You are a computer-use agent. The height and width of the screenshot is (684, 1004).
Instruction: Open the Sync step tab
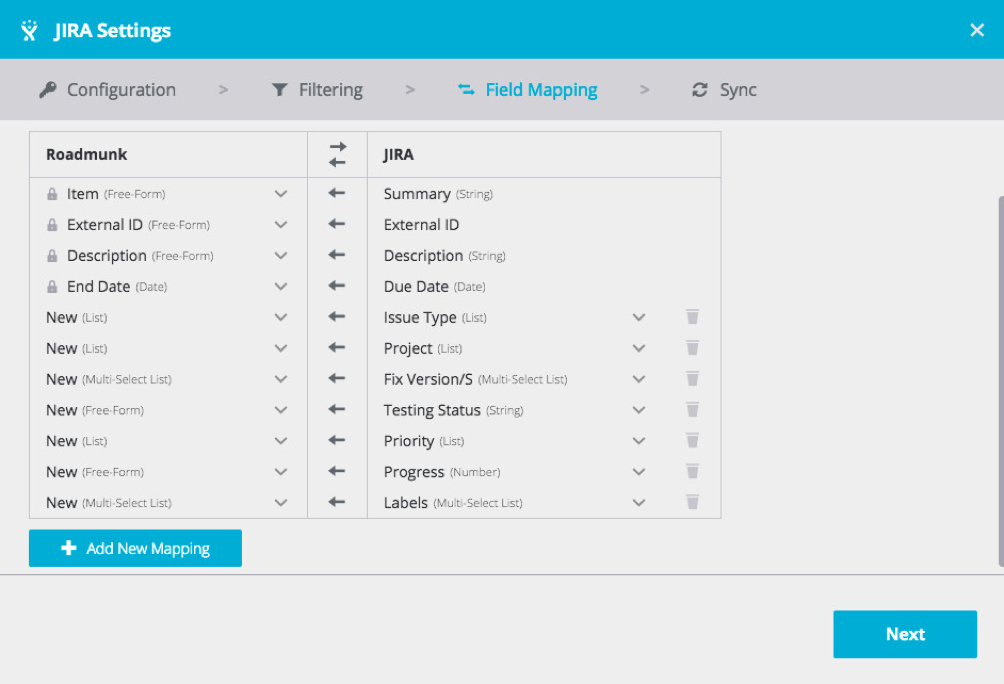point(725,90)
